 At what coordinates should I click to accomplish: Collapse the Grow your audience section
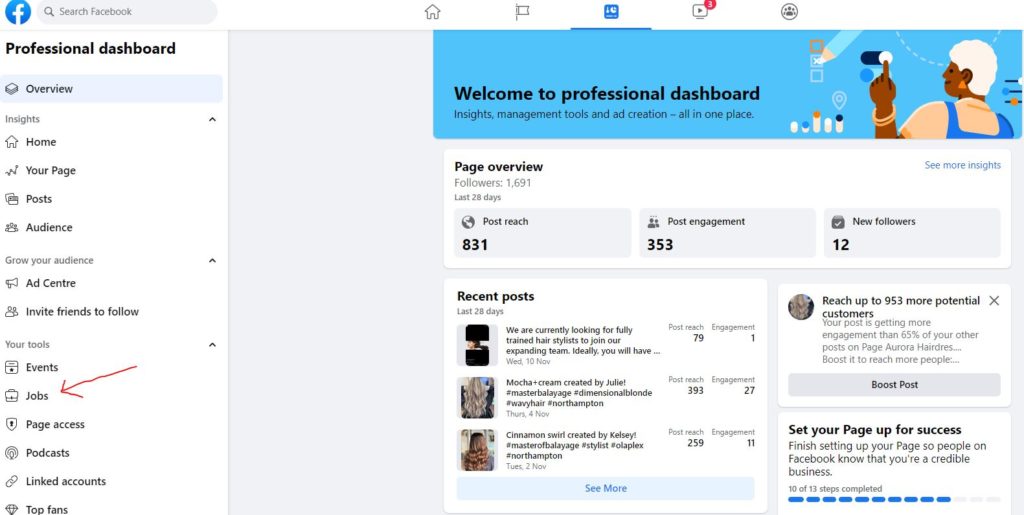[x=212, y=260]
